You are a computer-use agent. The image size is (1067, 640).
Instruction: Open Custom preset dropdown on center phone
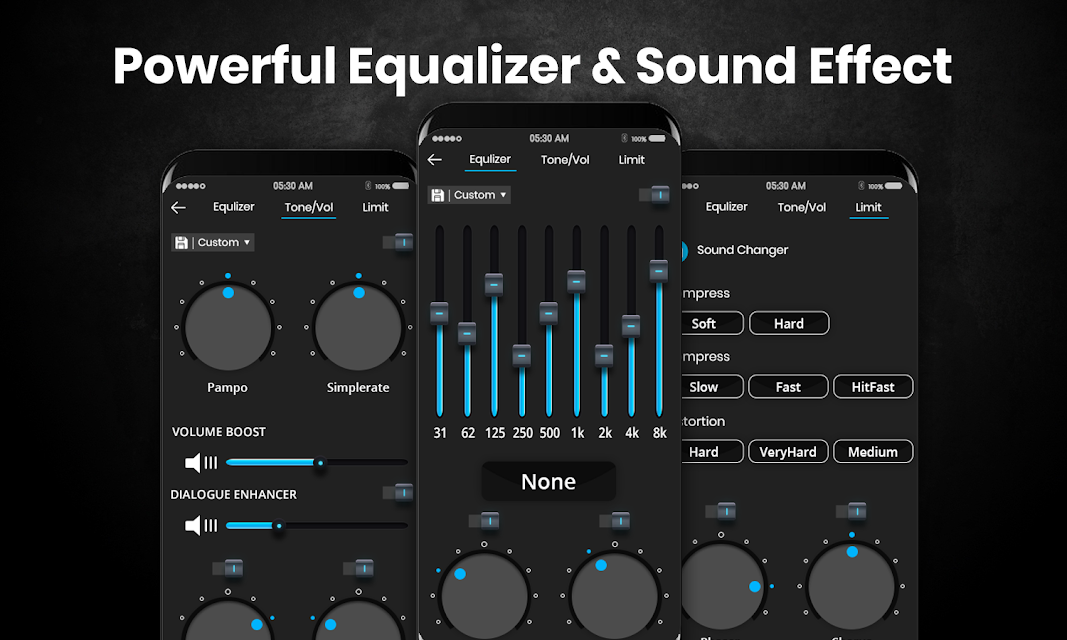470,195
